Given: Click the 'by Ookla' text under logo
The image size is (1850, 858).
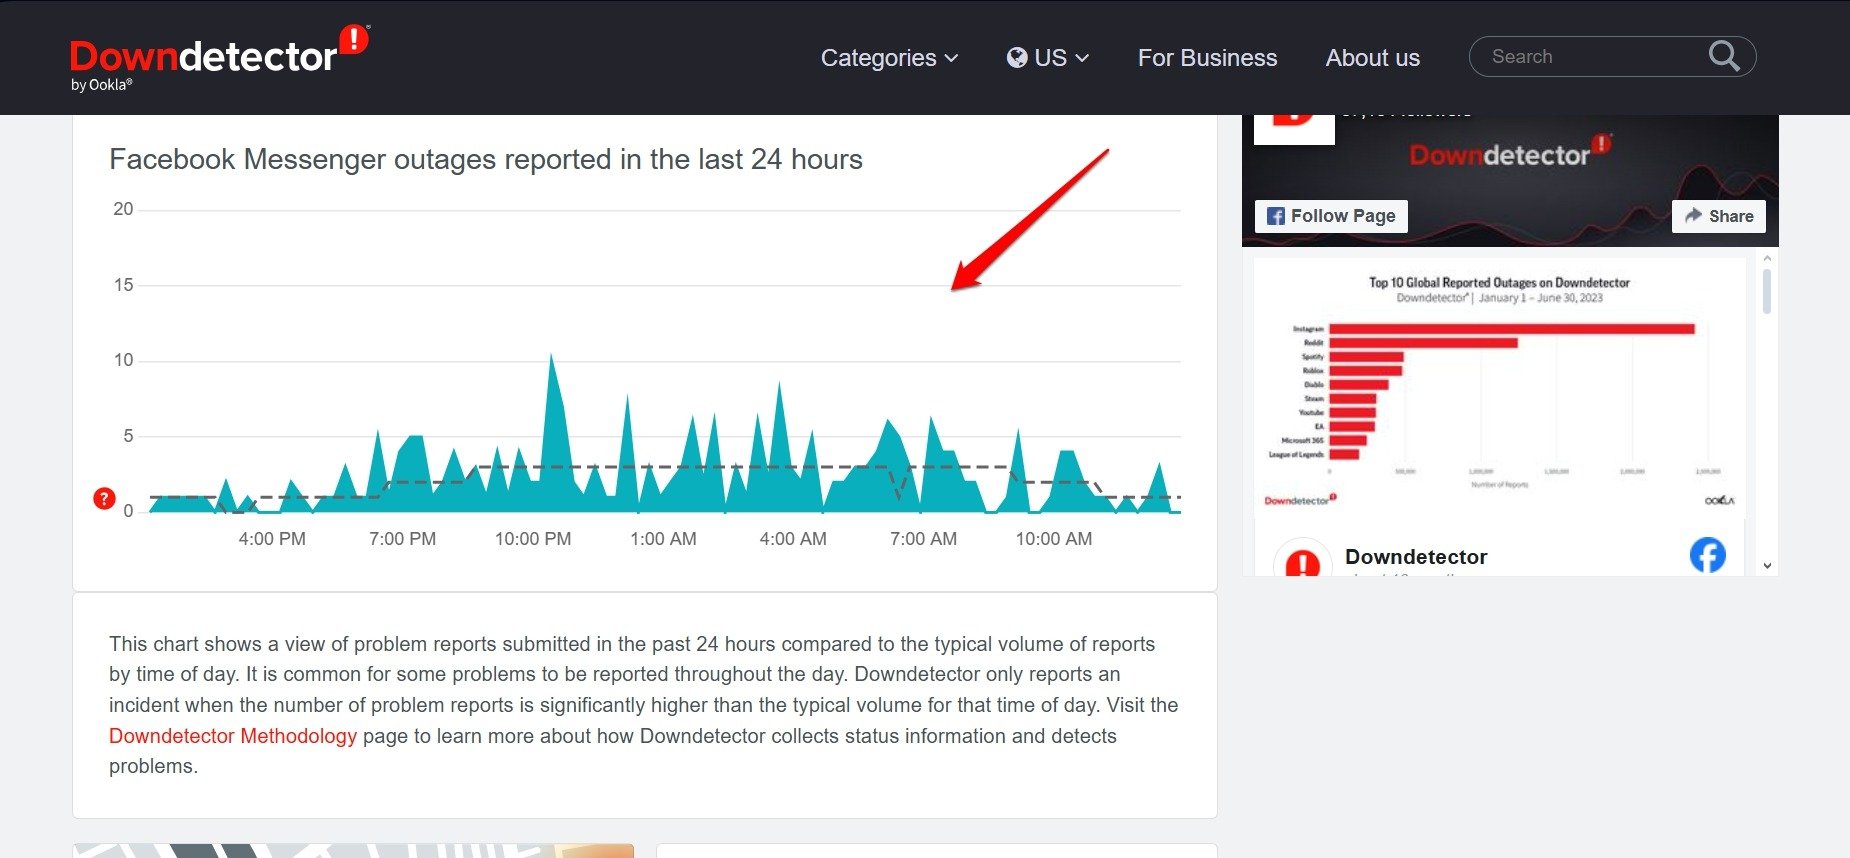Looking at the screenshot, I should 101,85.
